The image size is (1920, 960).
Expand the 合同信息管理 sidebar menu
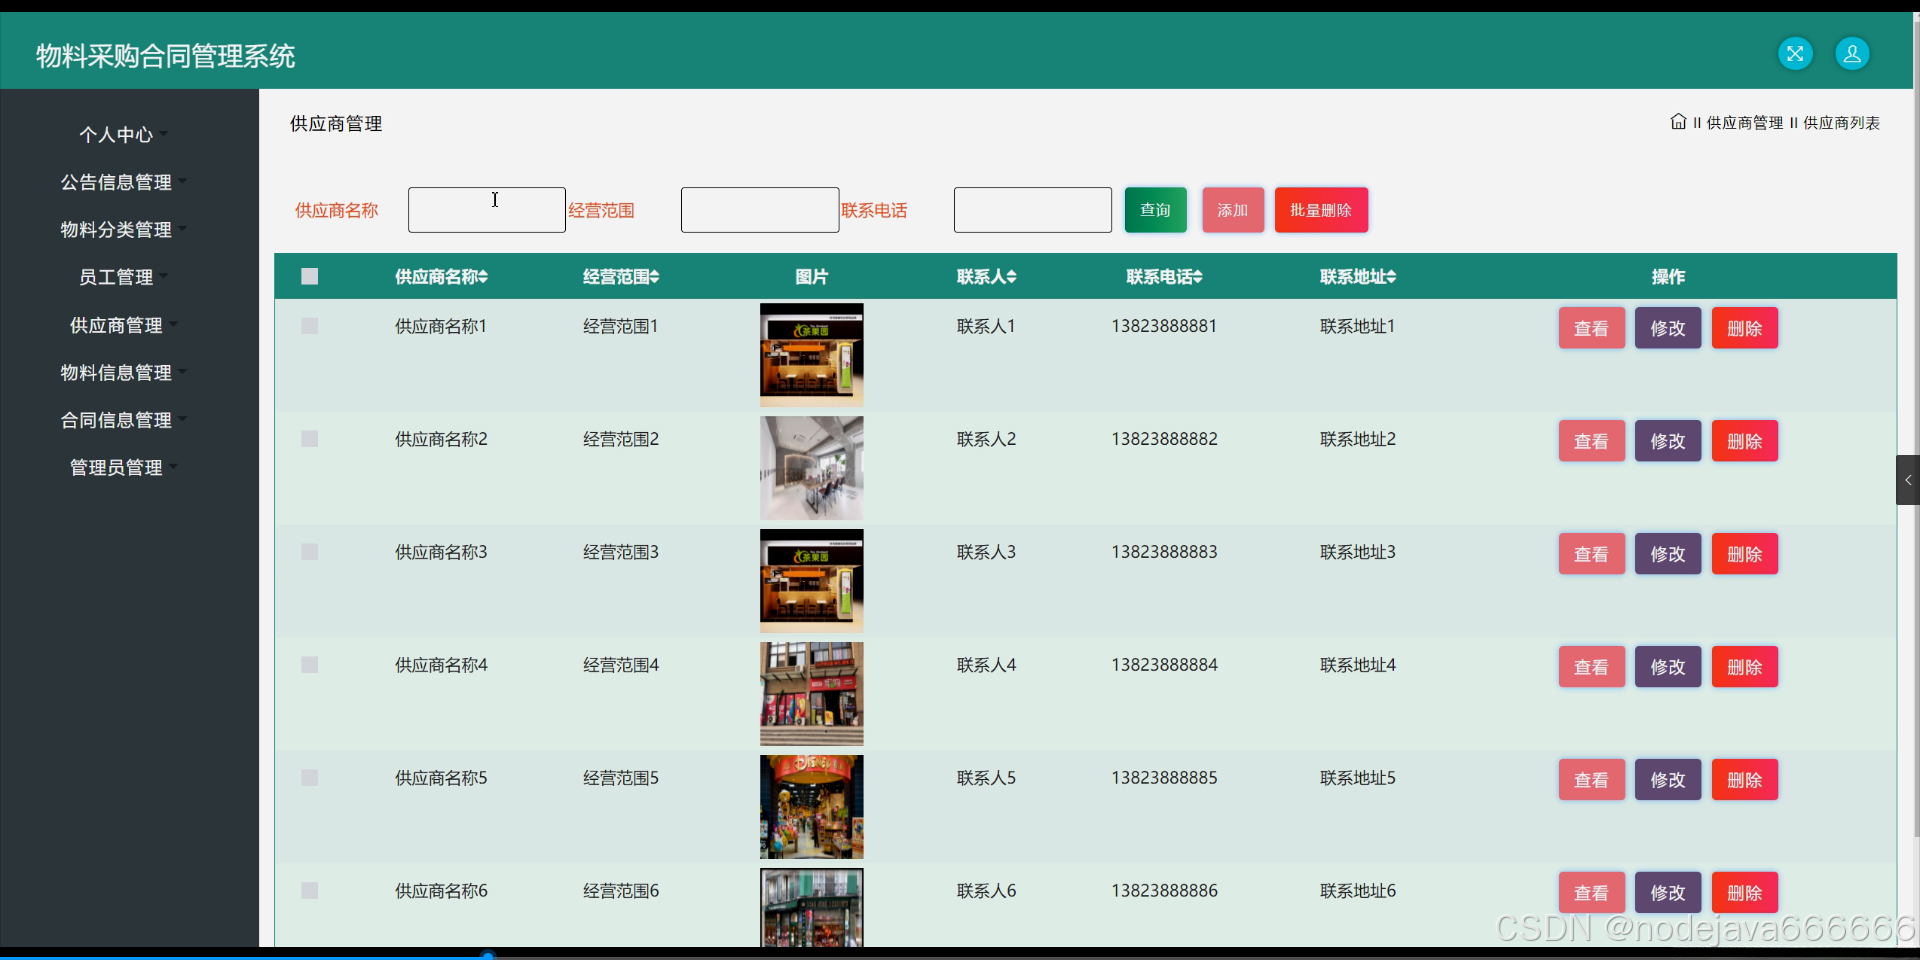click(124, 420)
